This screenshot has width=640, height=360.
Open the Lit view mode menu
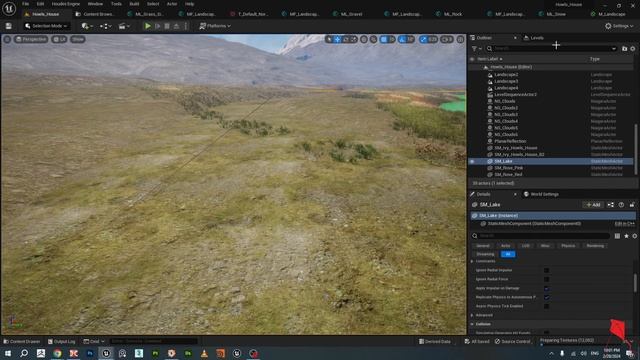(60, 40)
